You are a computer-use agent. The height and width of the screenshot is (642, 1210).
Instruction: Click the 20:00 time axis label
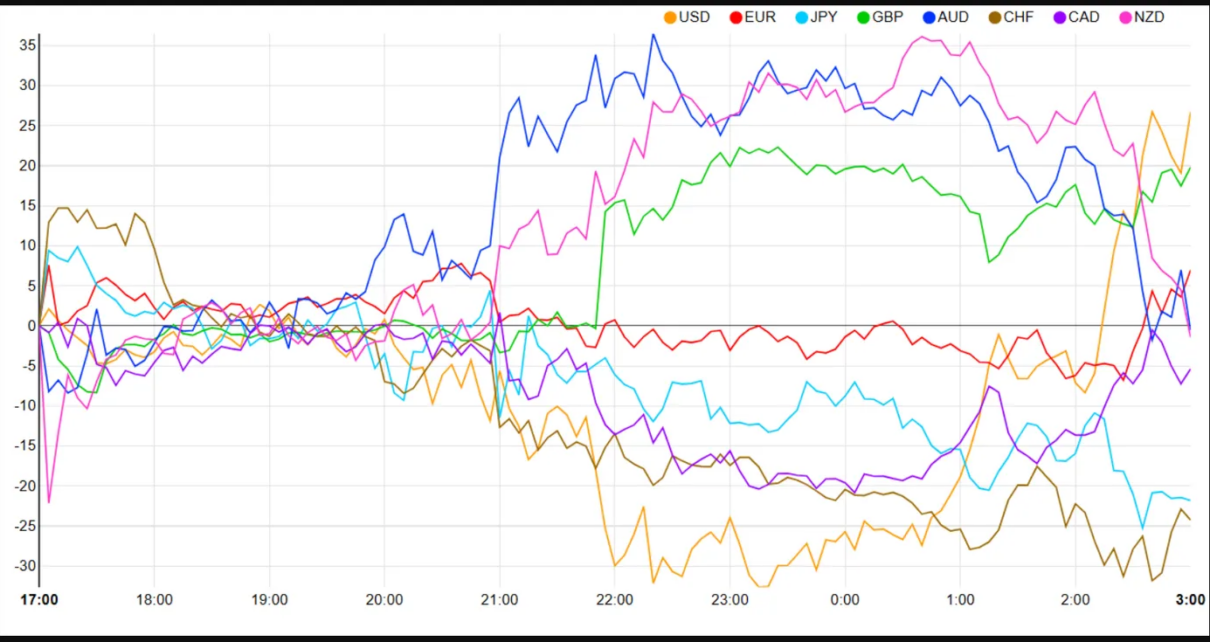click(384, 600)
